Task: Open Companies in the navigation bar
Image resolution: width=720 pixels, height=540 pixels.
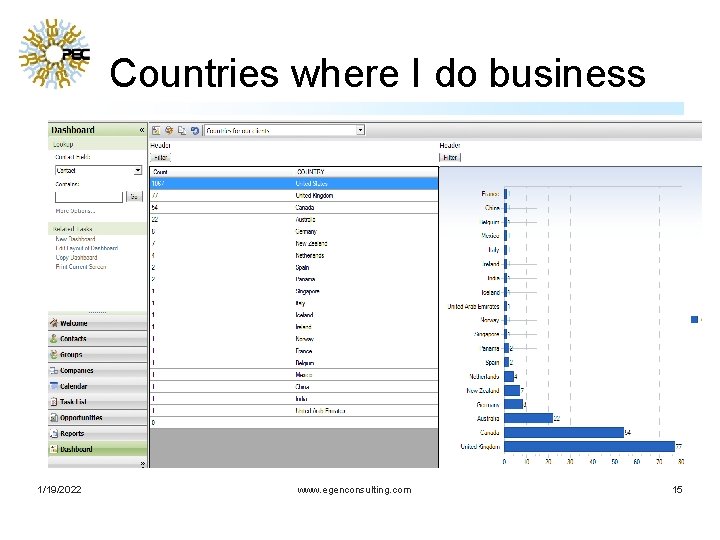Action: tap(97, 371)
